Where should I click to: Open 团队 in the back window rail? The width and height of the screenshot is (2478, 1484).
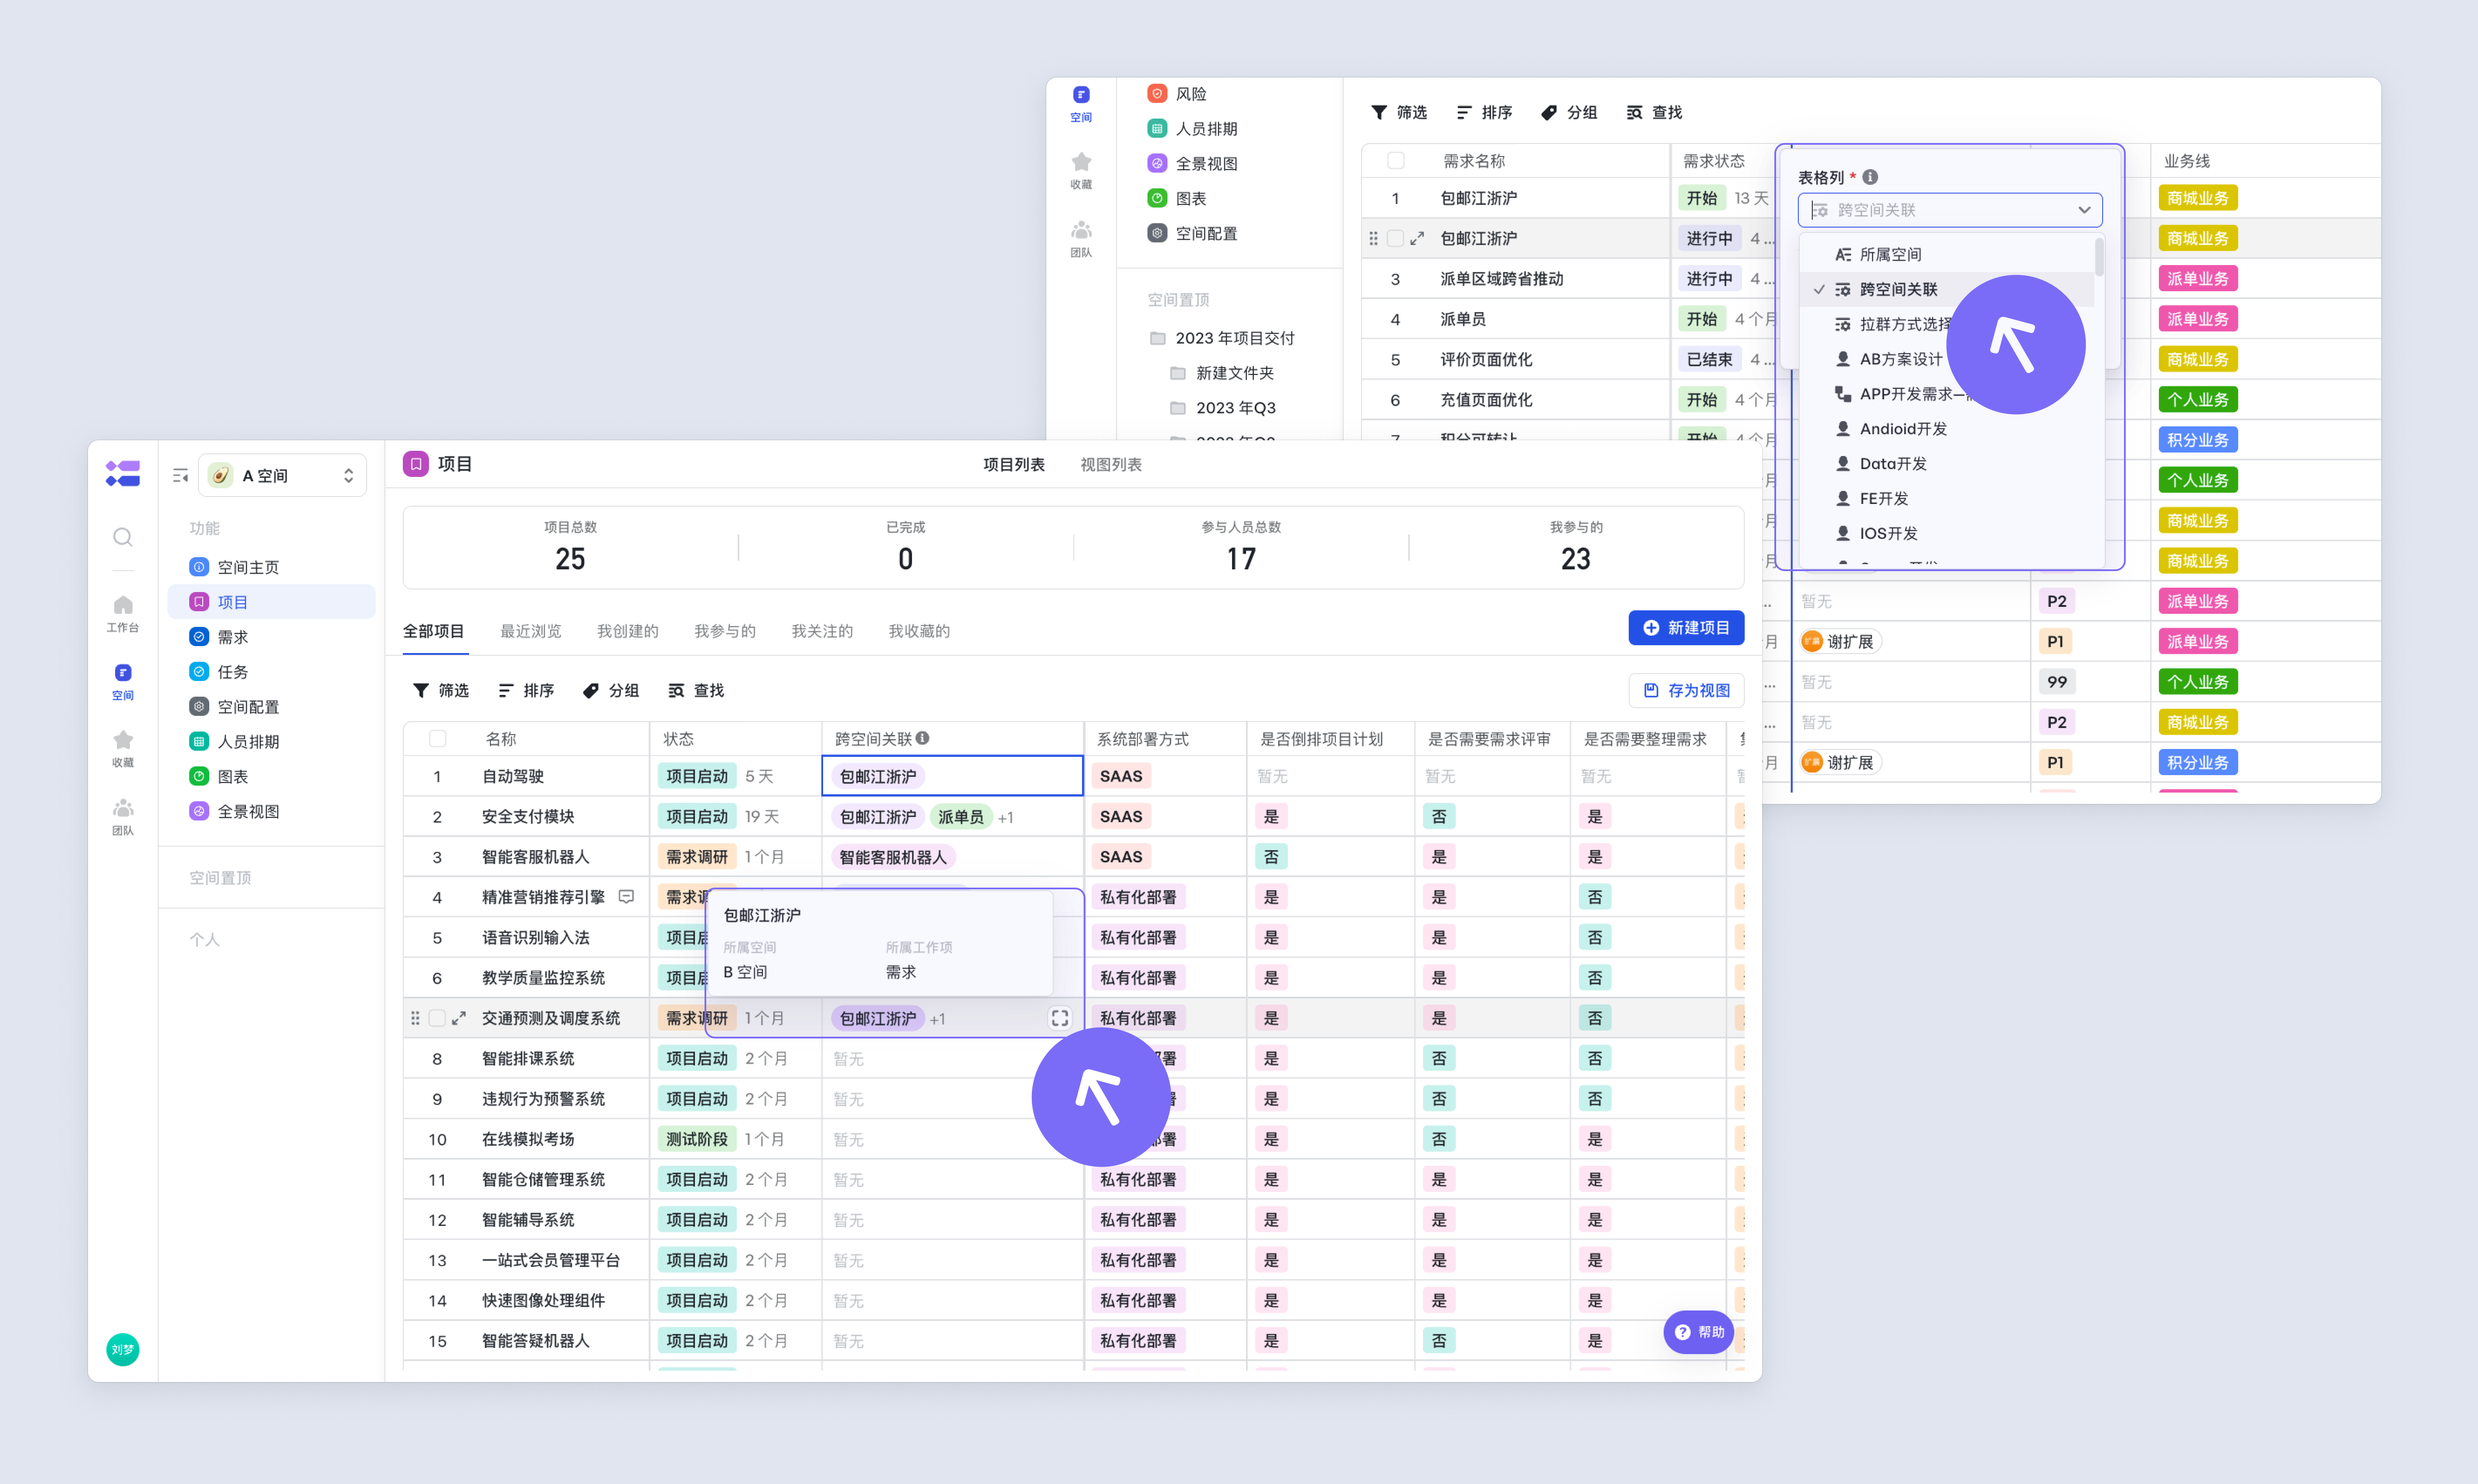point(1081,239)
